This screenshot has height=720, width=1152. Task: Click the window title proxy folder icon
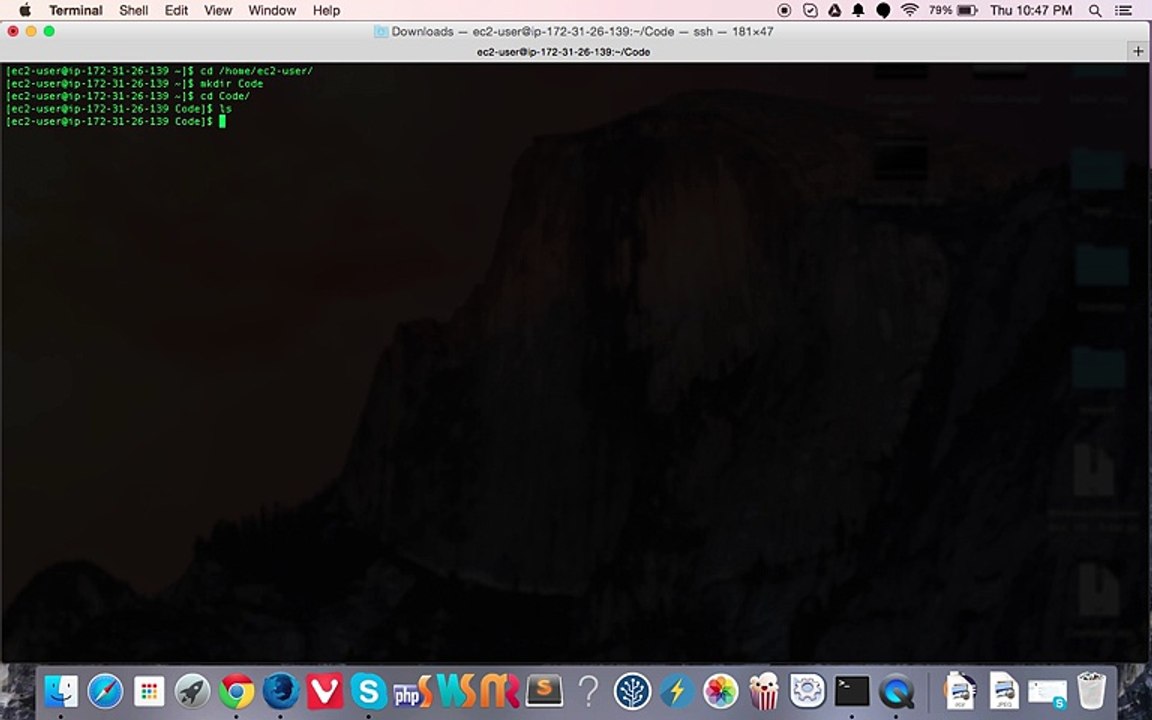point(381,32)
